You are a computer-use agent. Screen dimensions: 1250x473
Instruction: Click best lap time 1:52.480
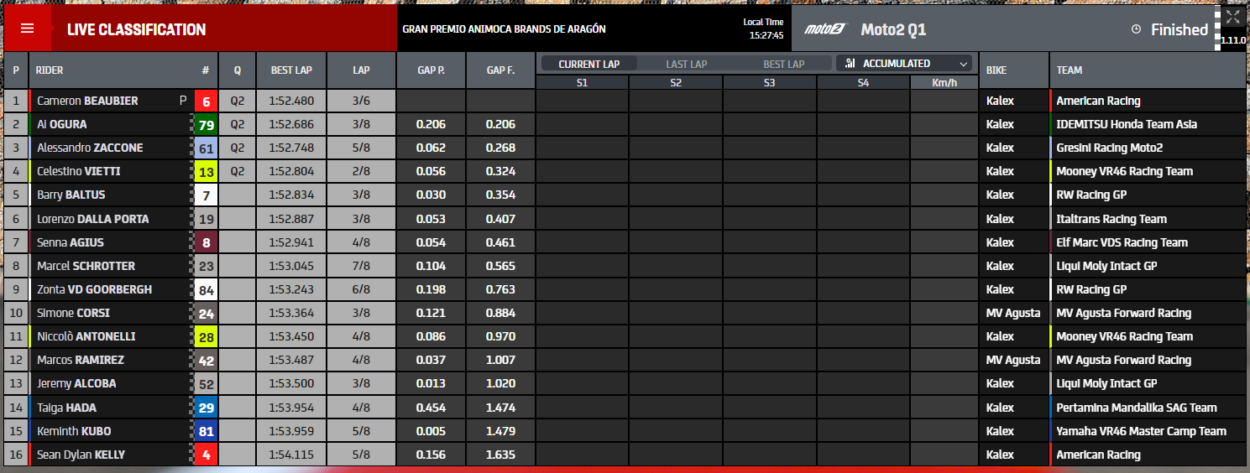(291, 101)
